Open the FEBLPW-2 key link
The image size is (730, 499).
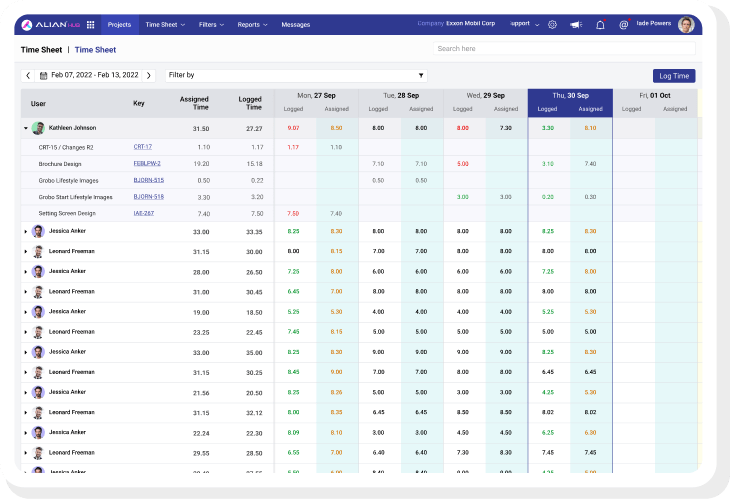click(x=147, y=163)
